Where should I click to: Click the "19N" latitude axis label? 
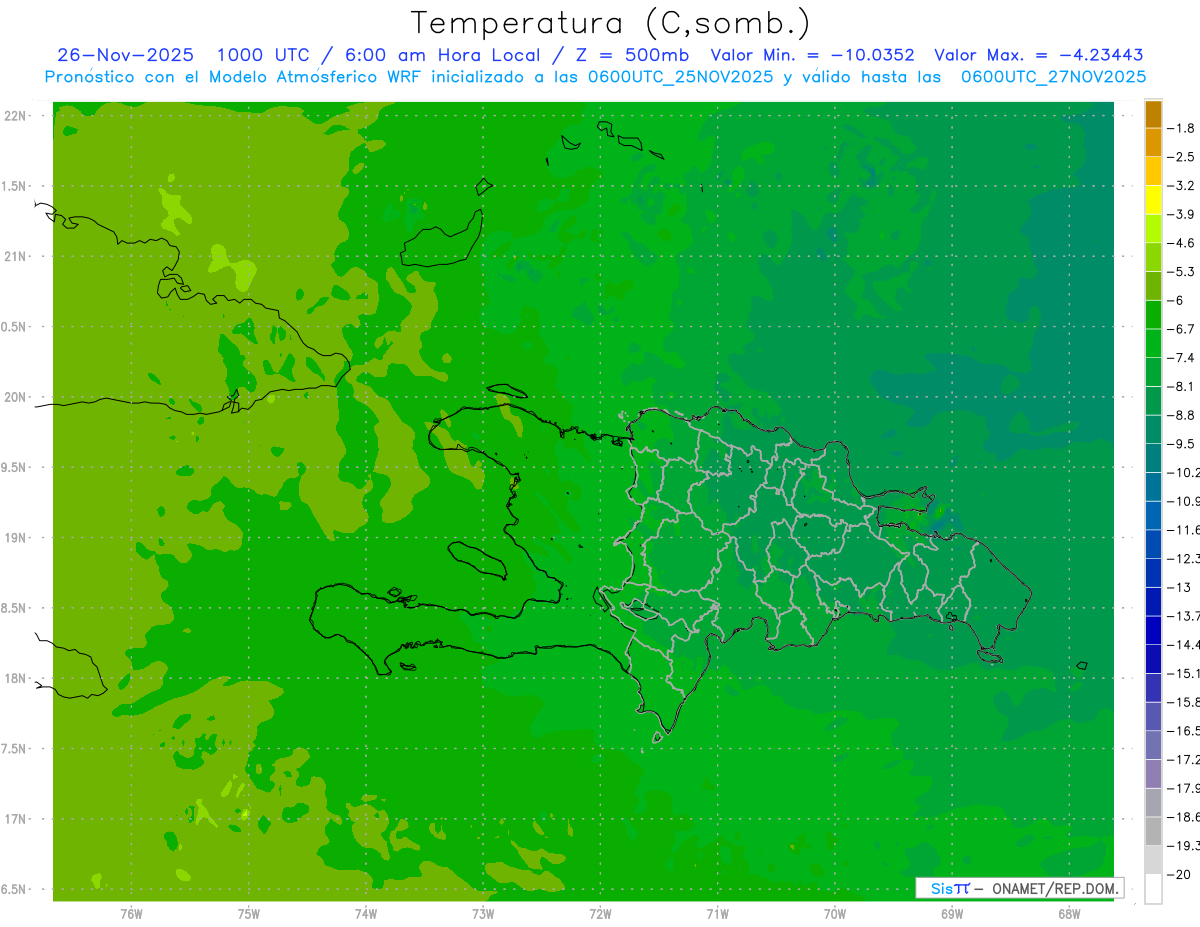pyautogui.click(x=17, y=538)
